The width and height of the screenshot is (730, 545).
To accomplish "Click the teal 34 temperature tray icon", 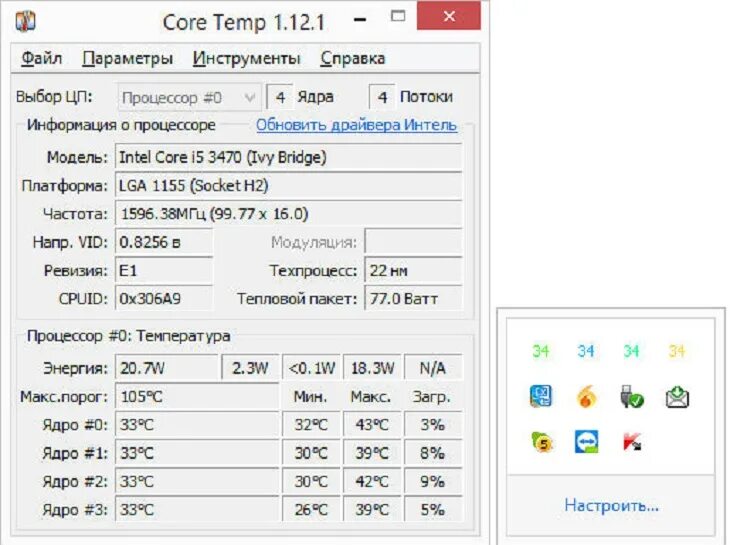I will click(x=631, y=351).
